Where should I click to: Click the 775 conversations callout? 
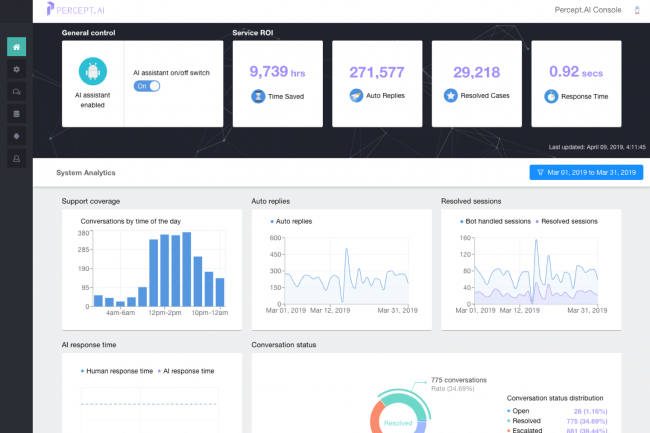458,380
